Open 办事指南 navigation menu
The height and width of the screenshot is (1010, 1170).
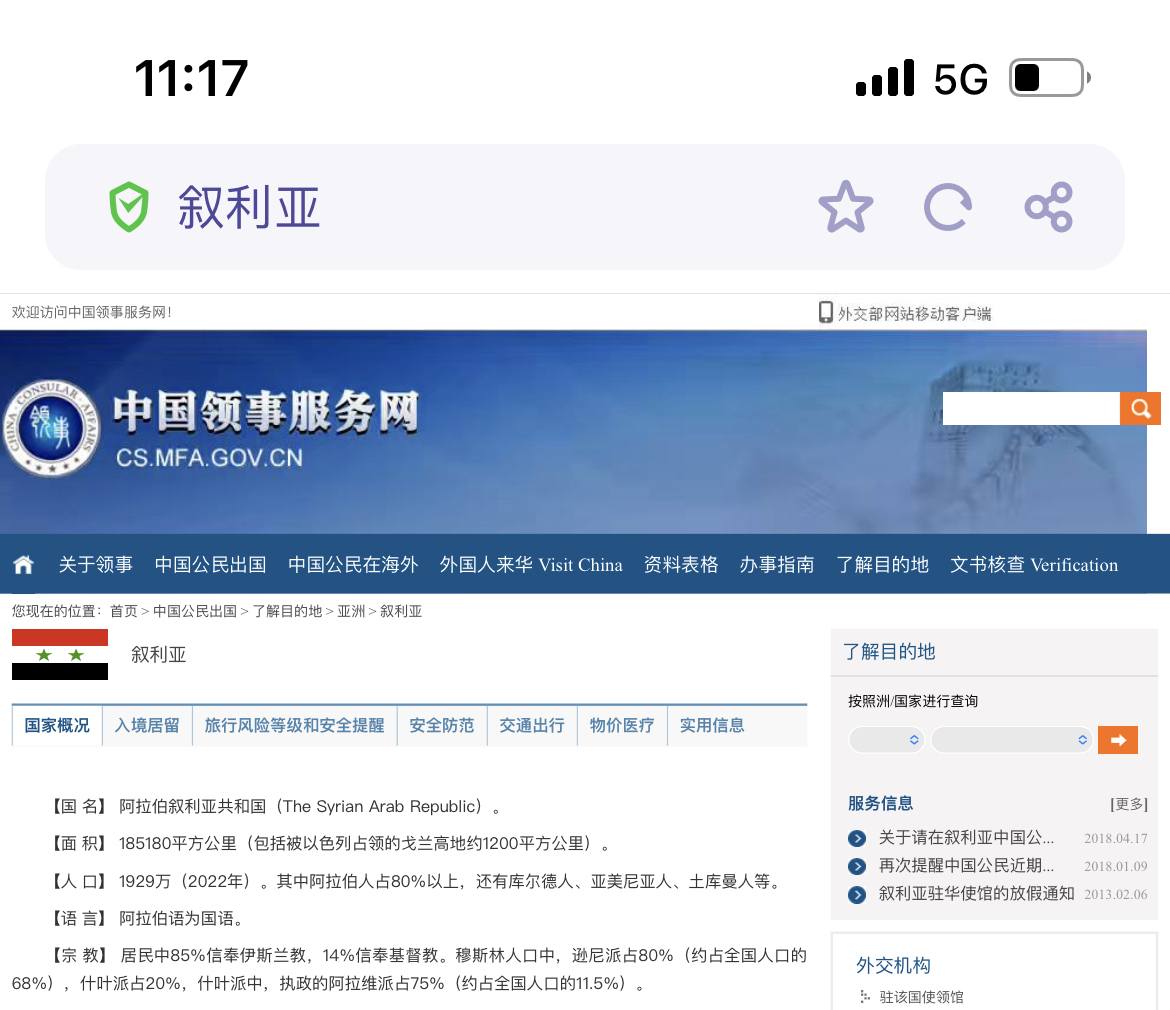[x=777, y=565]
